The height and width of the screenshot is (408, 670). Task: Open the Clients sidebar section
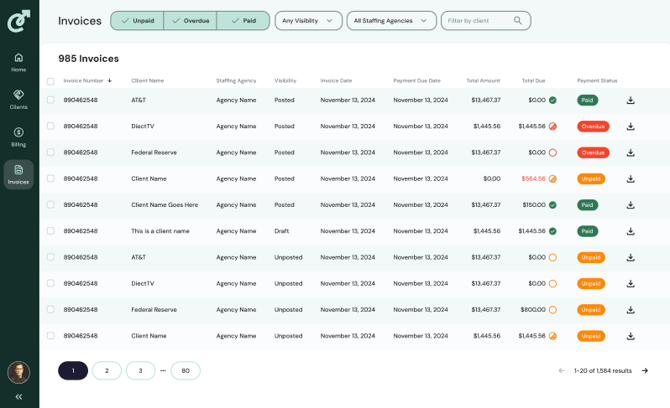(18, 99)
